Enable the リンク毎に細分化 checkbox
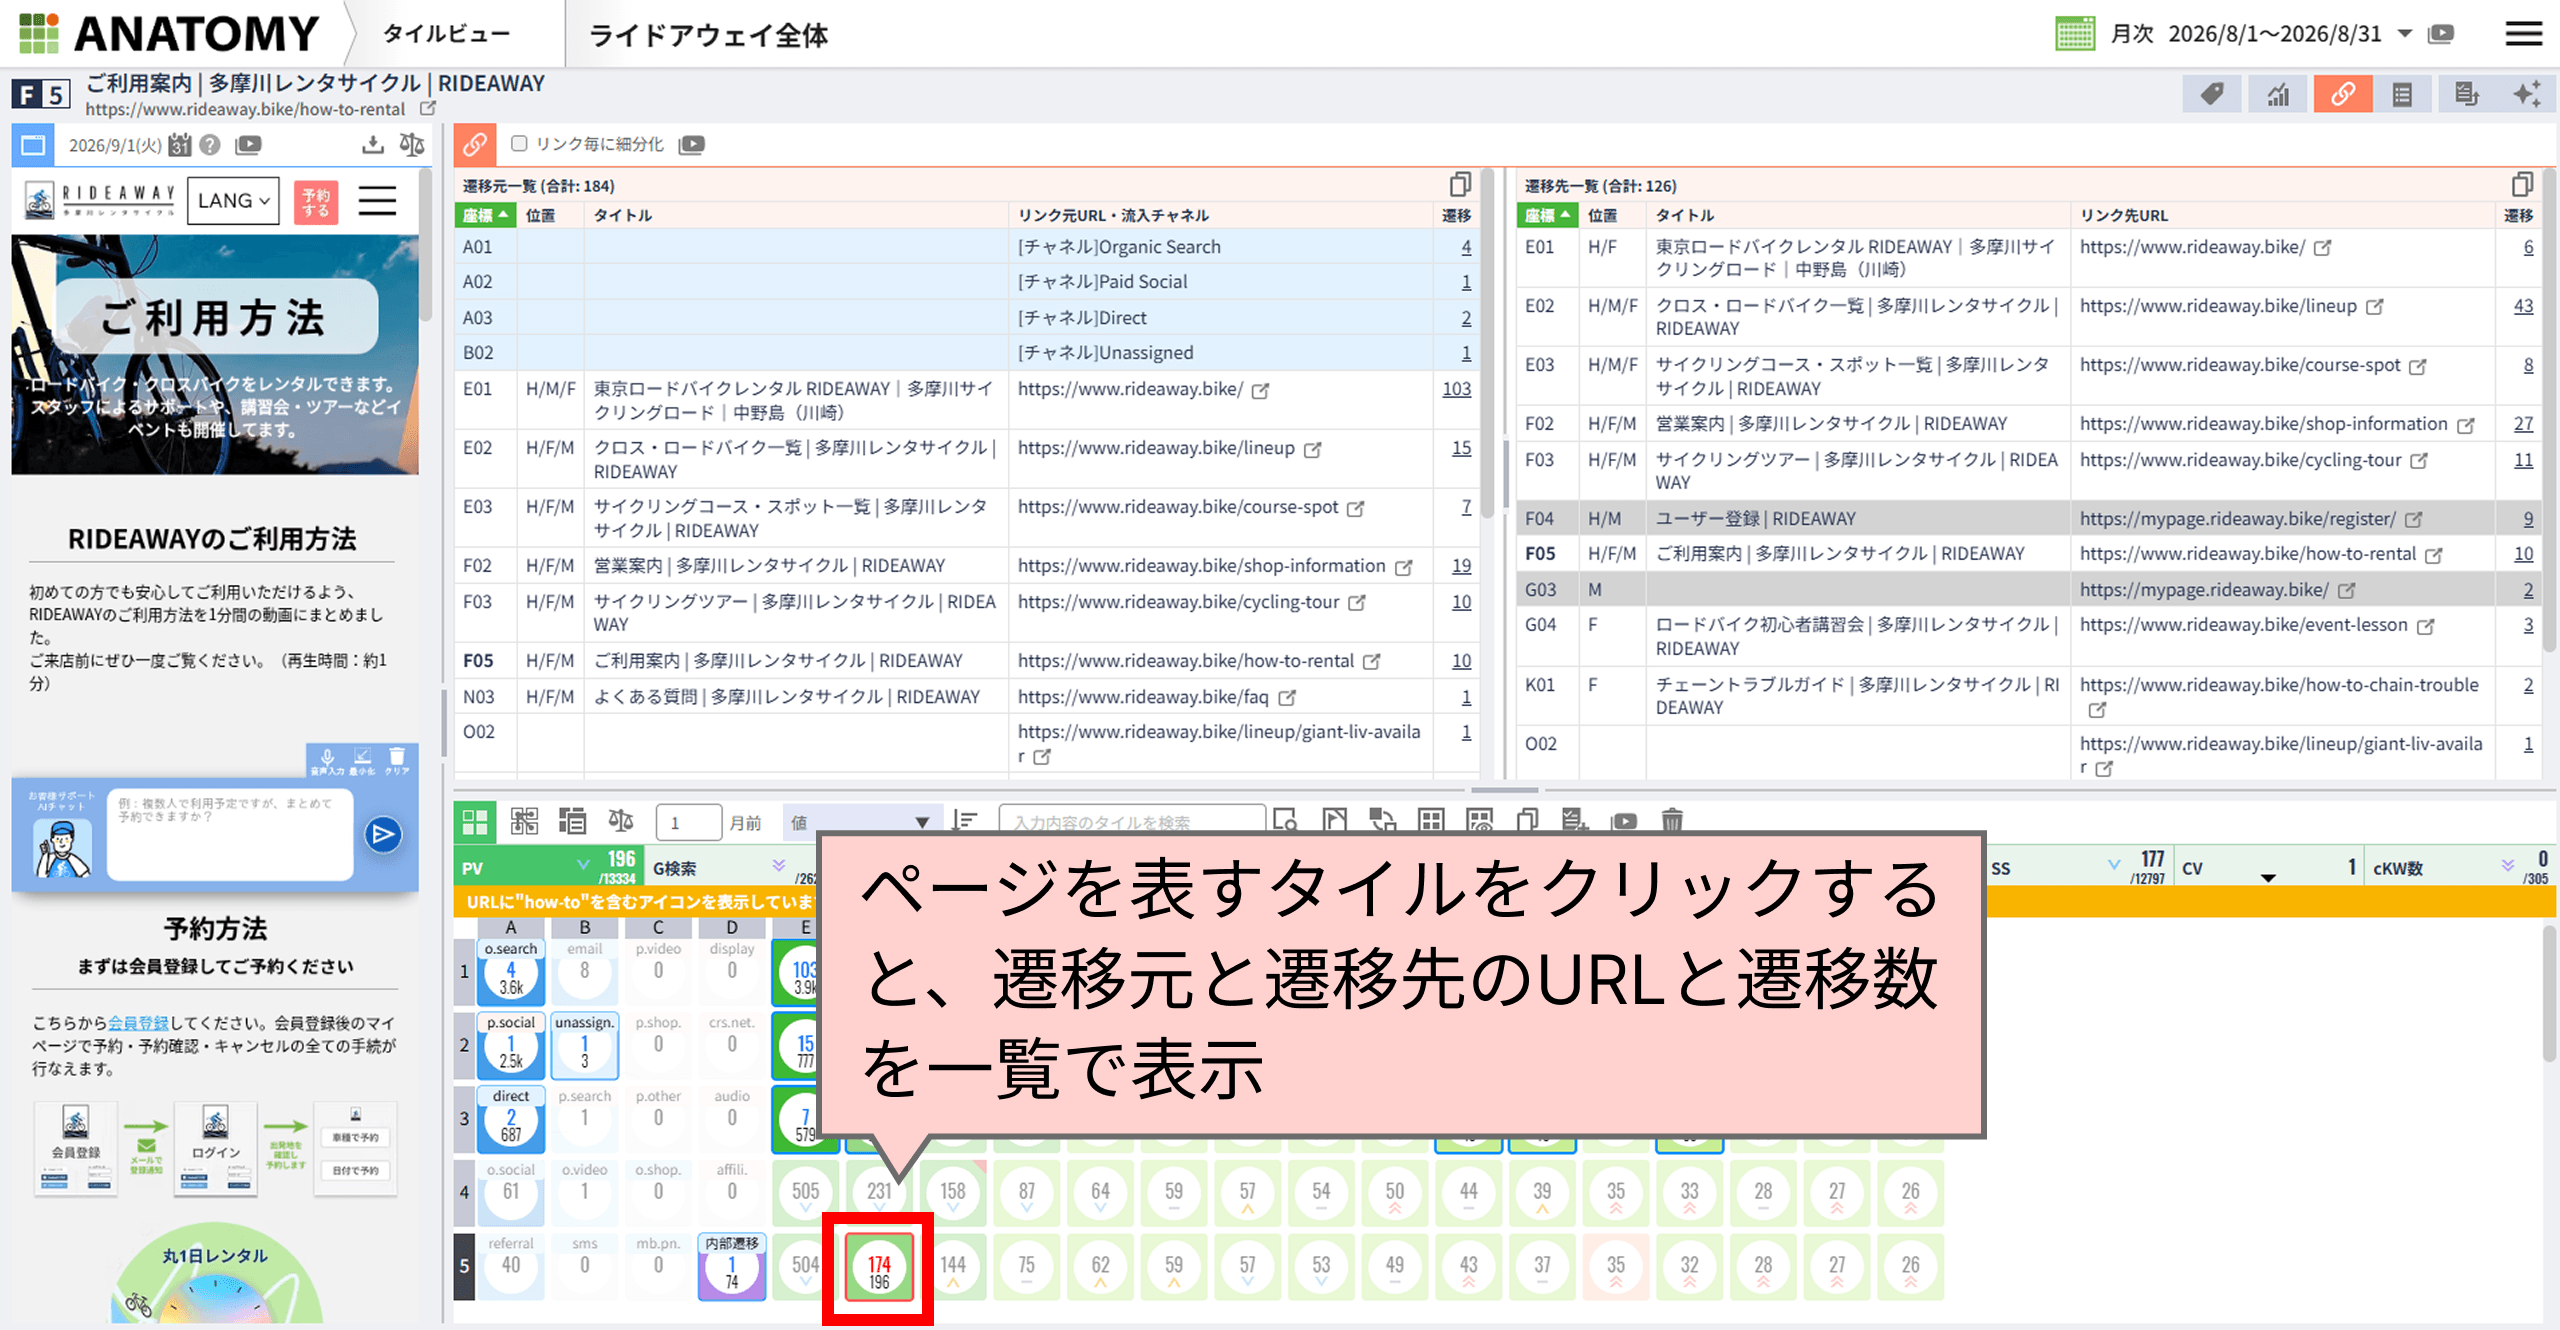Screen dimensions: 2560x1330 519,144
